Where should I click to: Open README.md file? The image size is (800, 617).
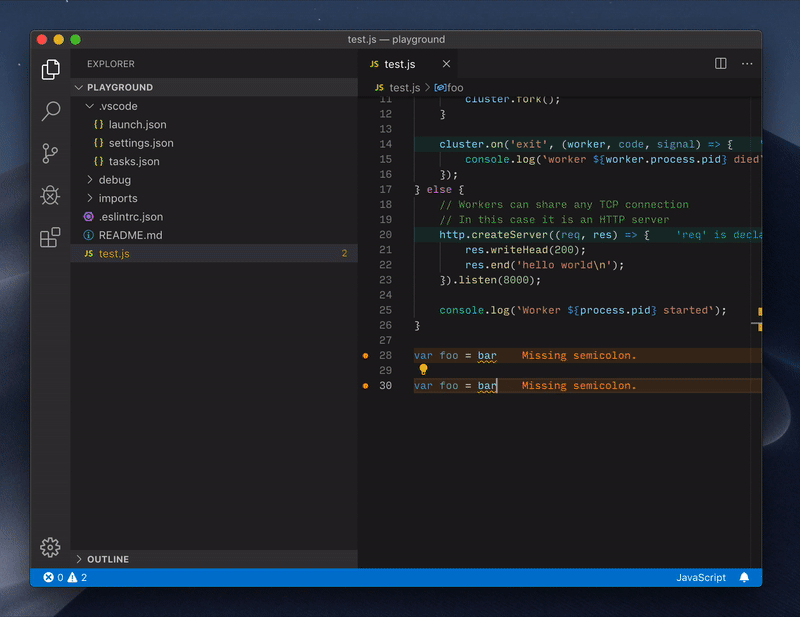[x=130, y=235]
